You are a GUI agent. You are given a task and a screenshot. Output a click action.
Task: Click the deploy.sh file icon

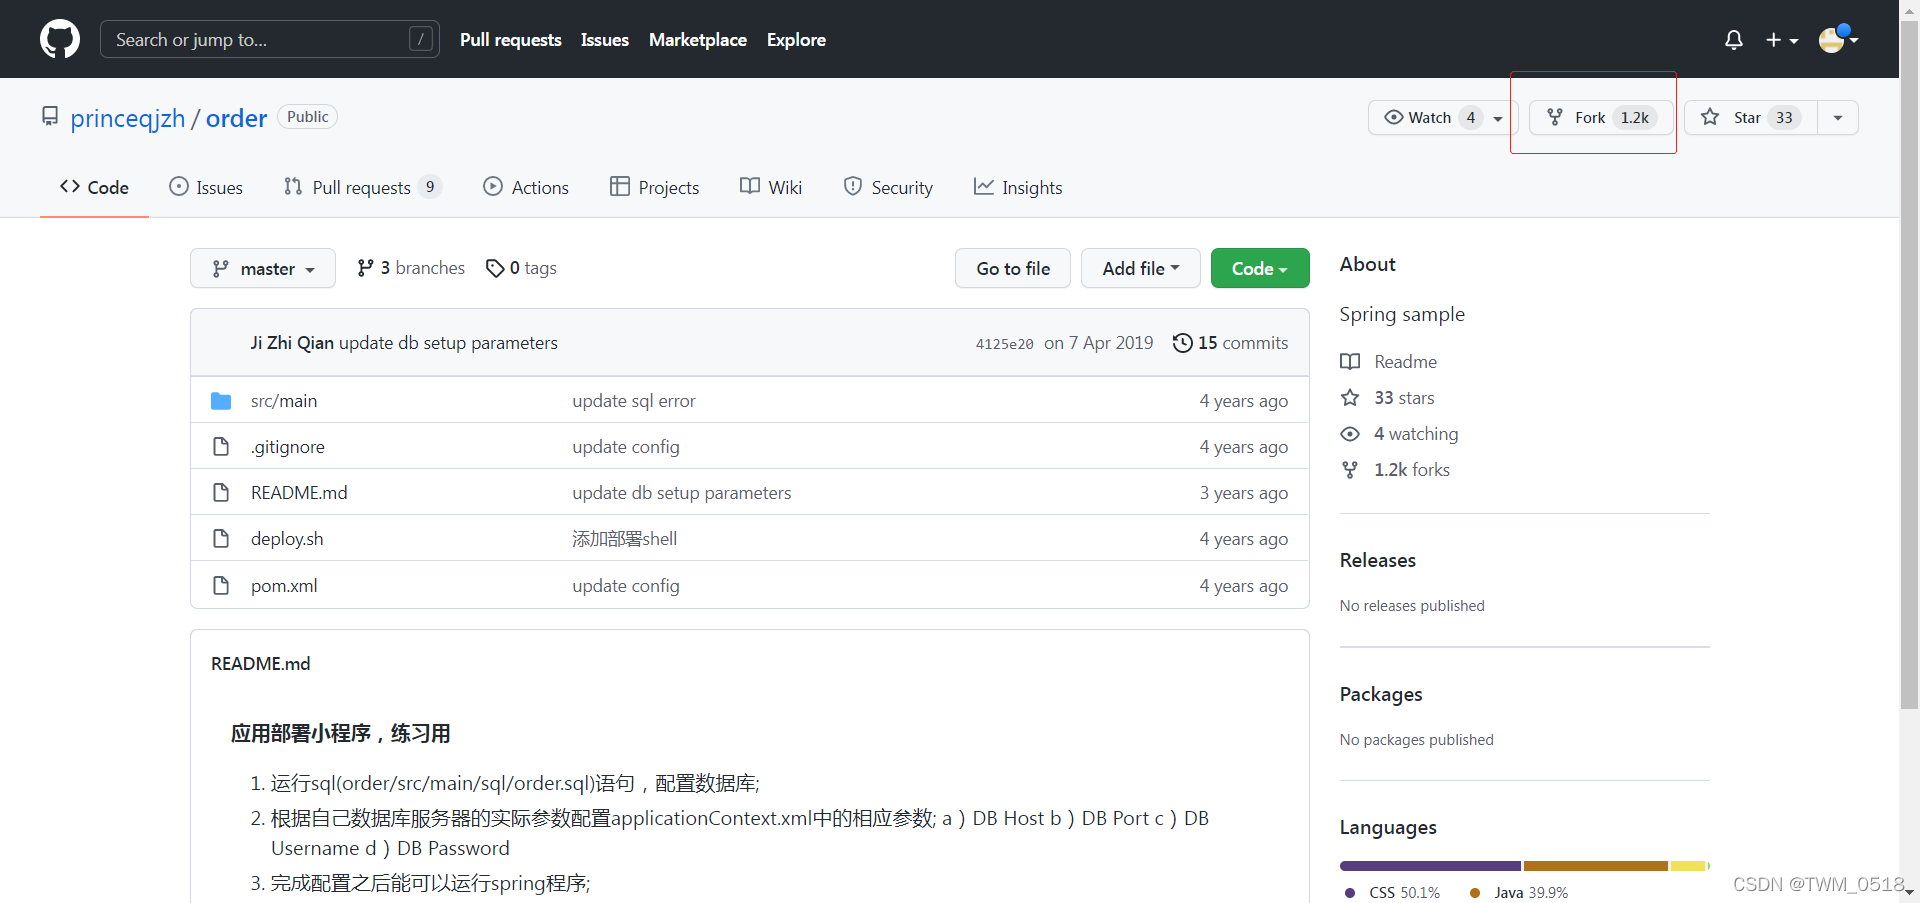(221, 539)
